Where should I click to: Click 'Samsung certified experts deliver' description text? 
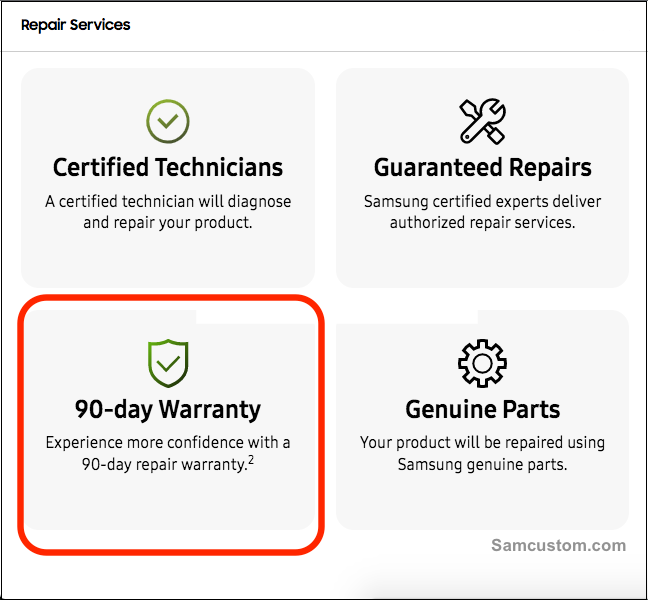(x=482, y=202)
